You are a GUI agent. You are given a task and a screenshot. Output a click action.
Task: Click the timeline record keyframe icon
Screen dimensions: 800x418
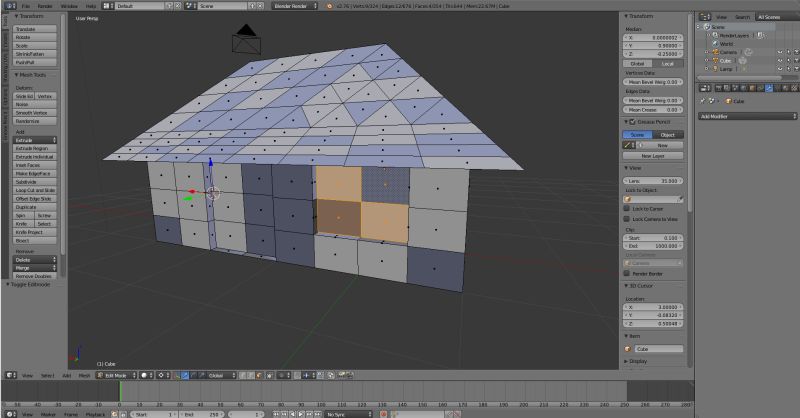point(383,414)
